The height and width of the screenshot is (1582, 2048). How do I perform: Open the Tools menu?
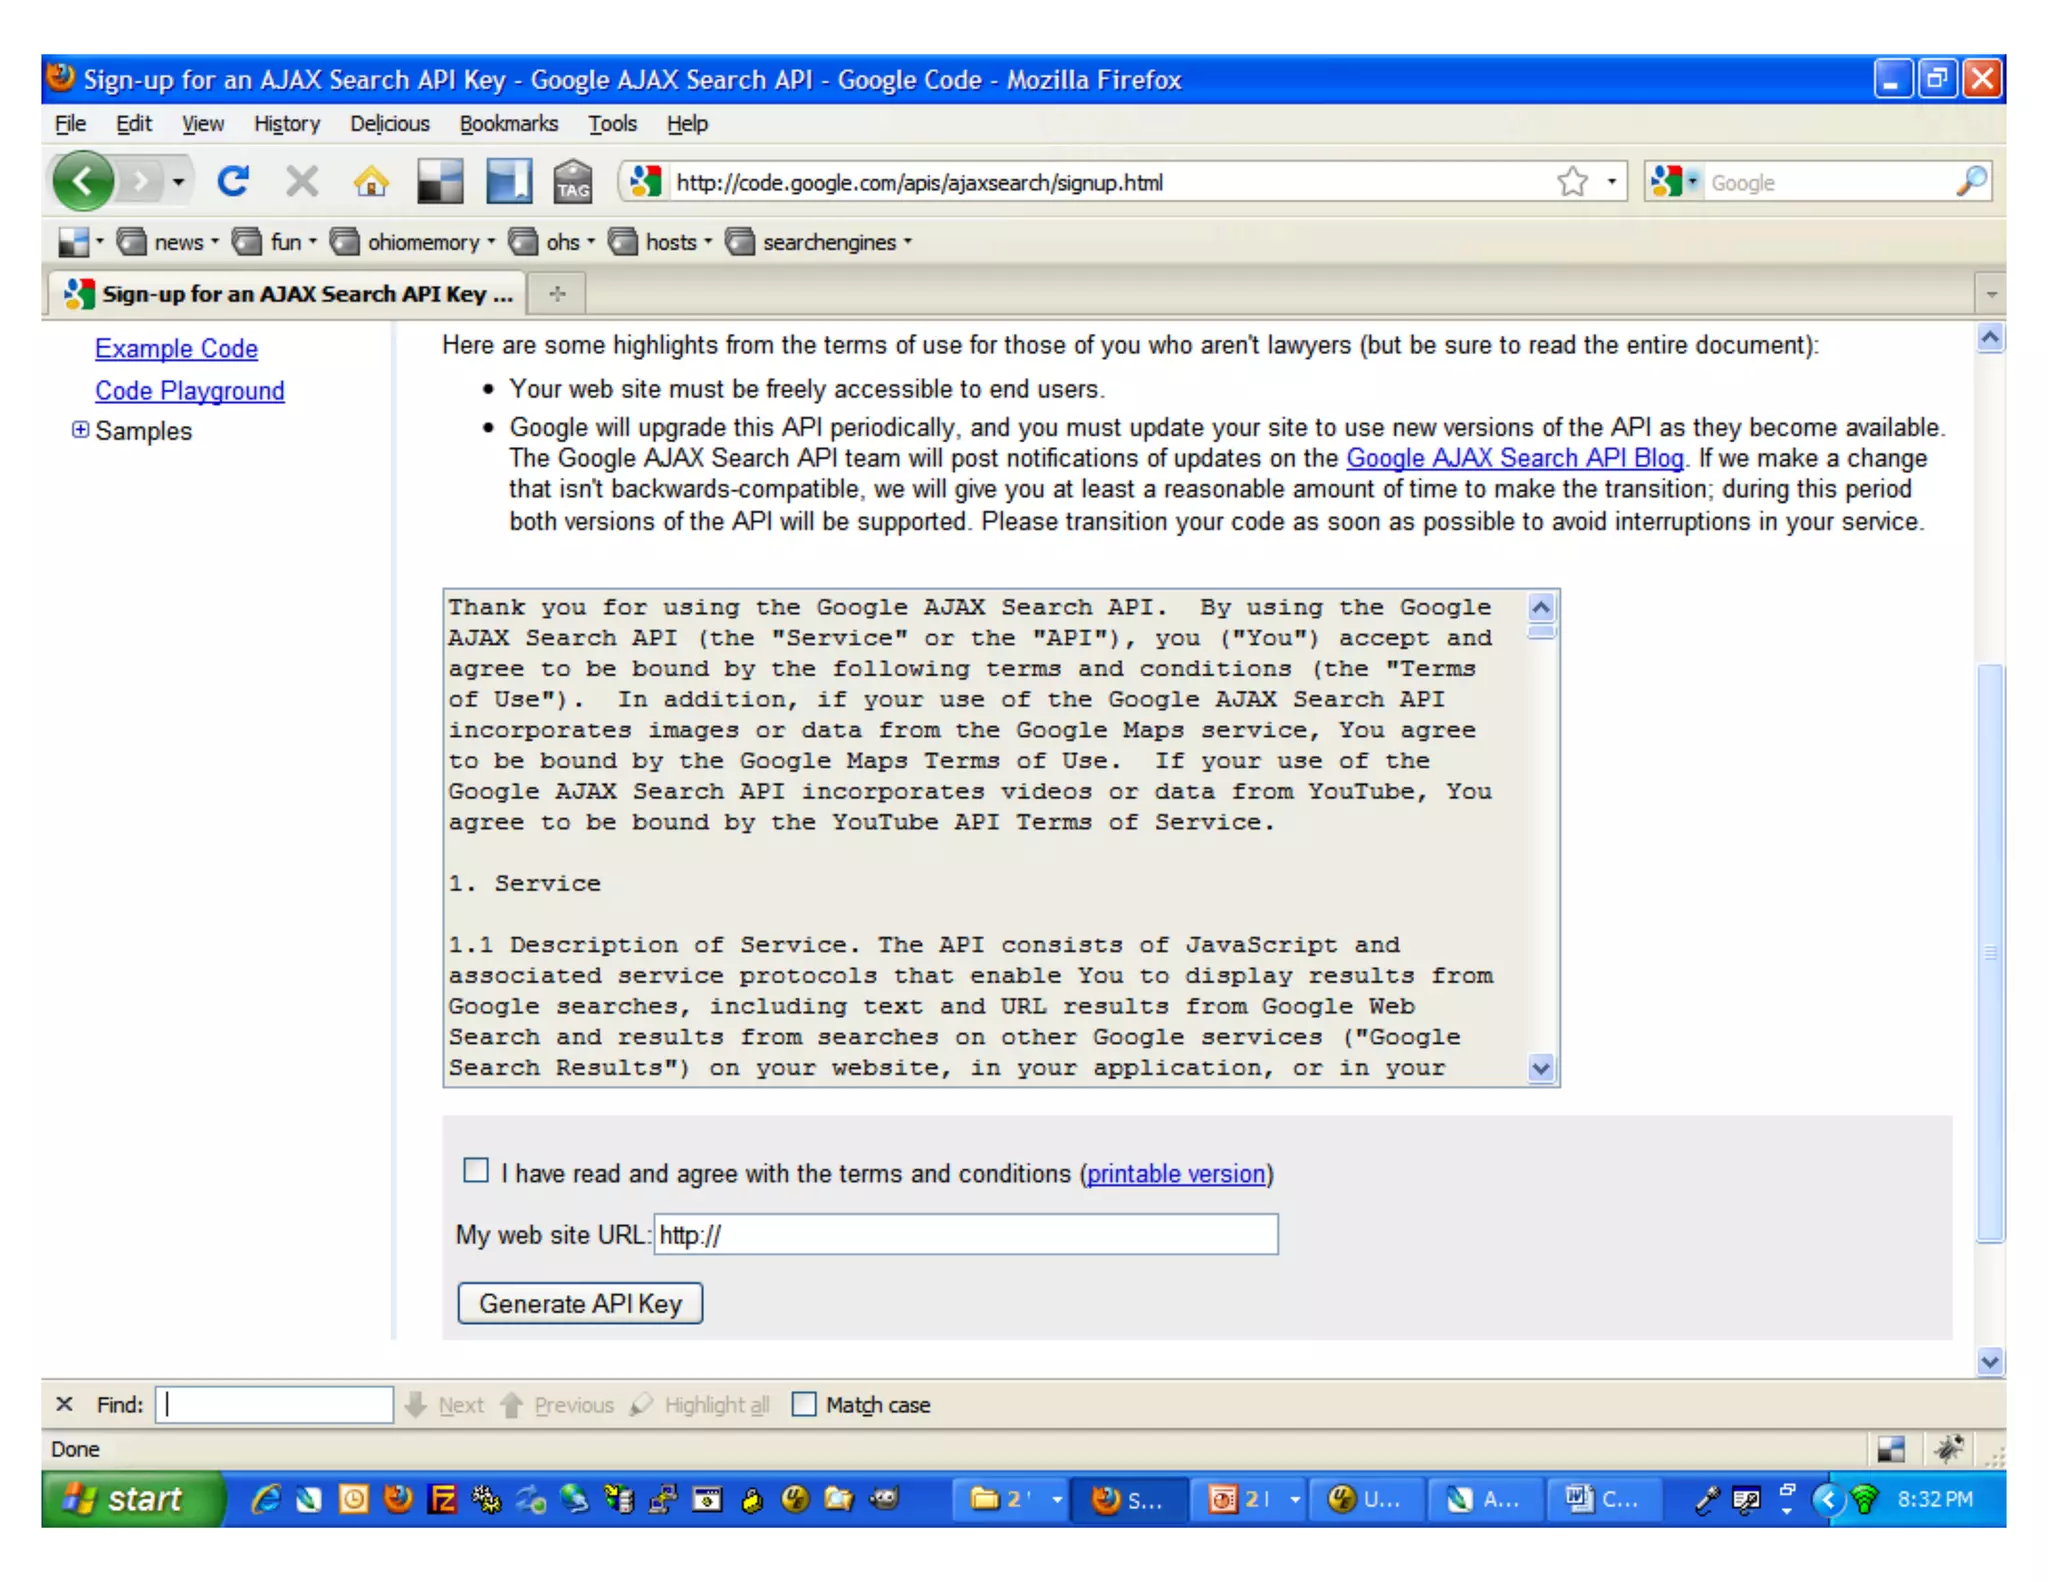[611, 124]
